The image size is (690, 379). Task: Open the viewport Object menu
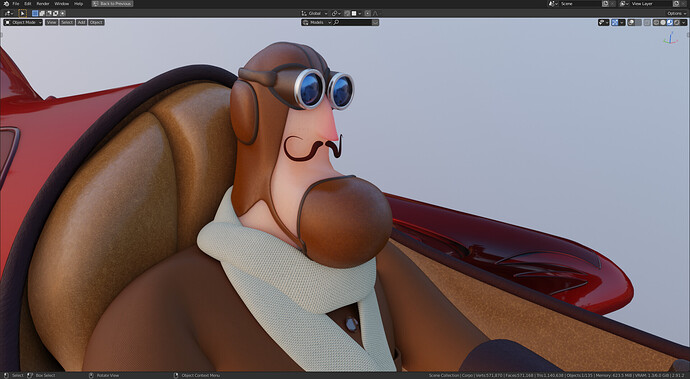96,22
